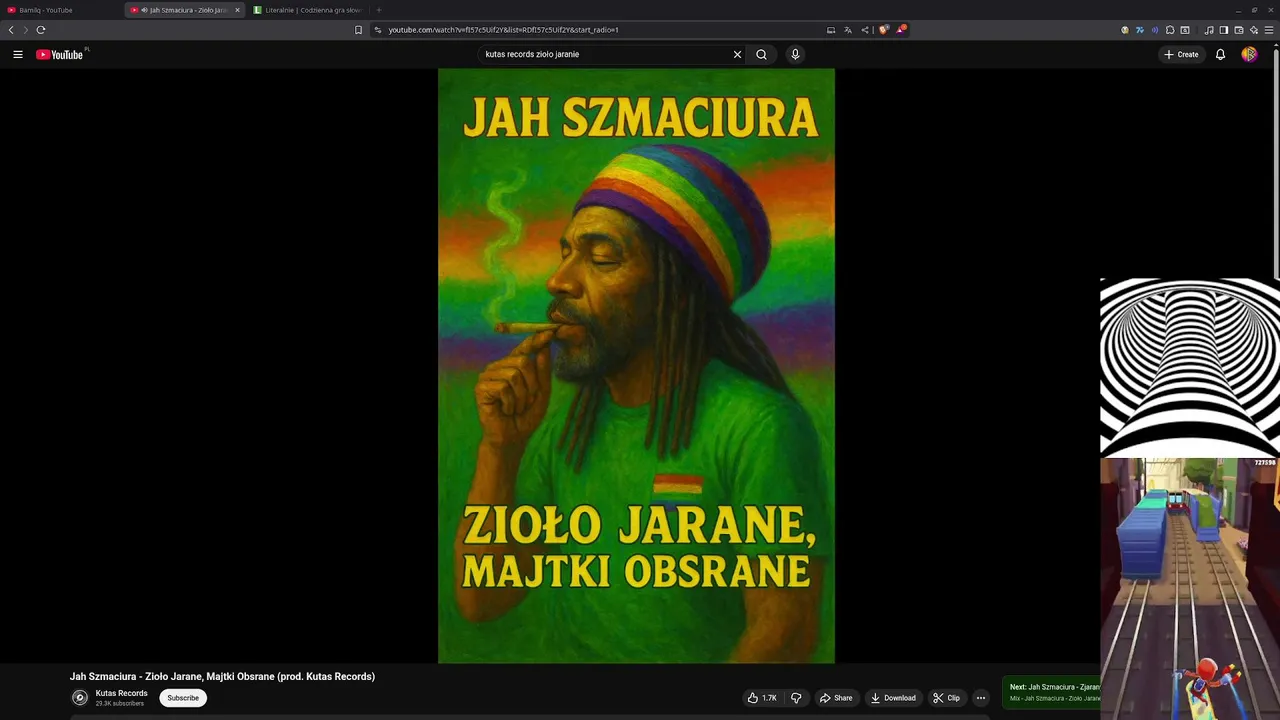
Task: Switch to the Literalnie browser tab
Action: click(x=310, y=10)
